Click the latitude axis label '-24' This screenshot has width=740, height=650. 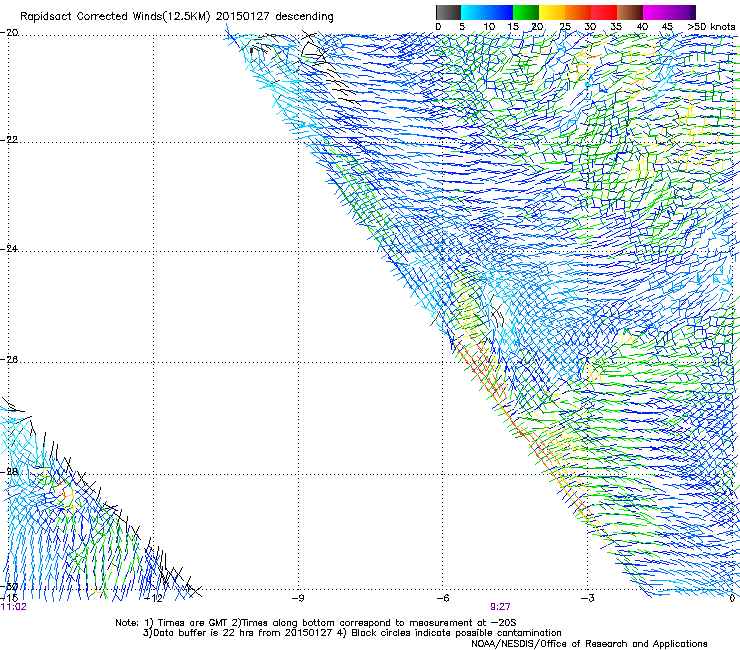tap(10, 248)
